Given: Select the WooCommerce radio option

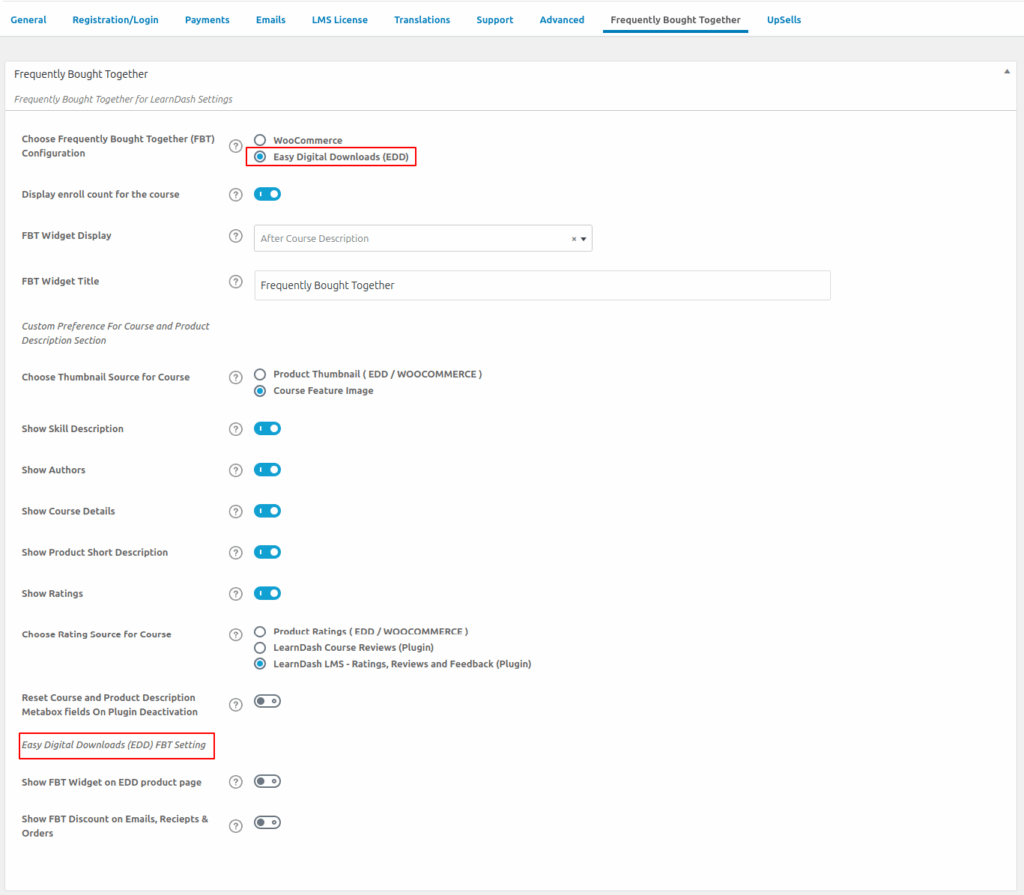Looking at the screenshot, I should (x=260, y=141).
